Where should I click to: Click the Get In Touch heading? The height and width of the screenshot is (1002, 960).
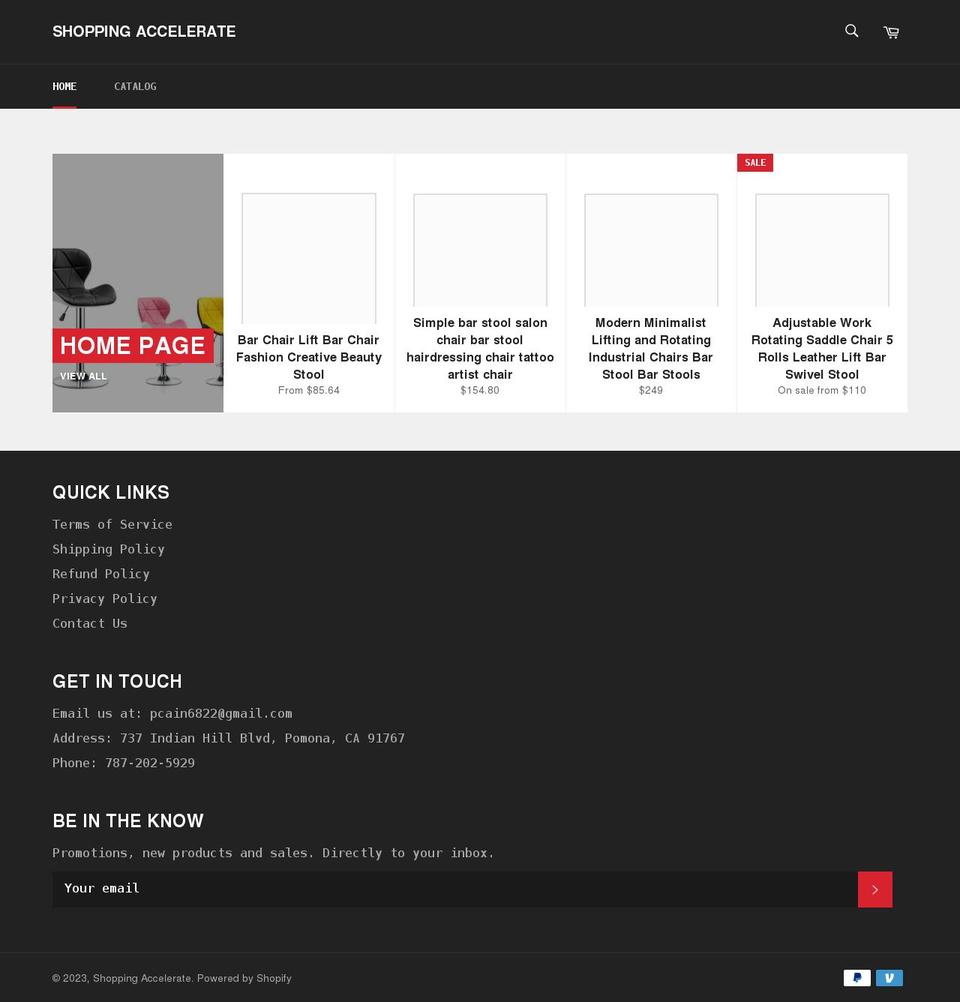tap(117, 681)
